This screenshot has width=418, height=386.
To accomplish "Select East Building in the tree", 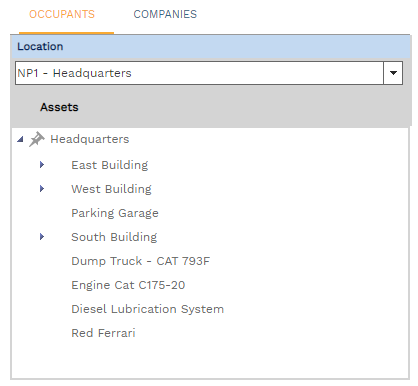I will tap(110, 165).
